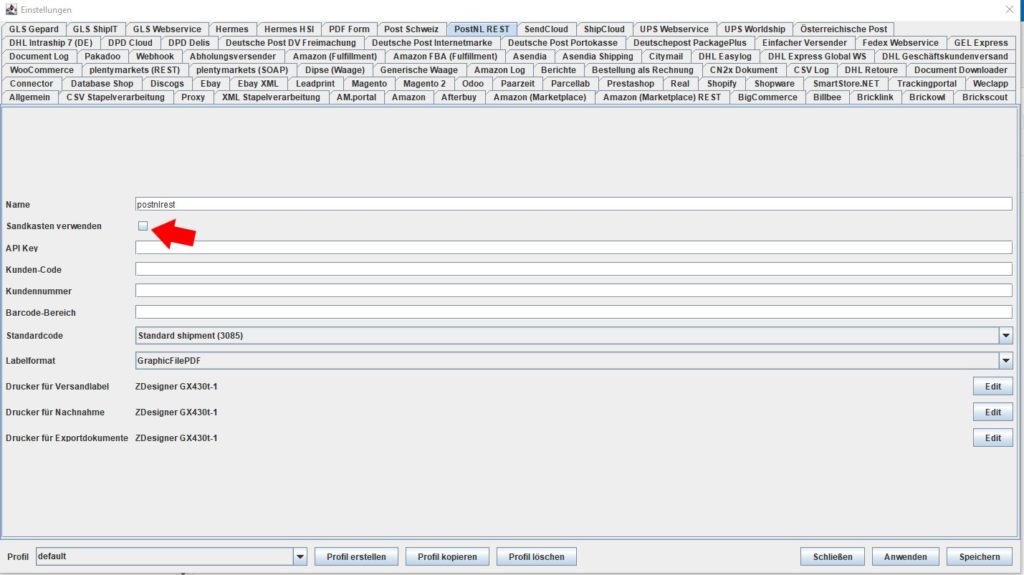Open the Fedex Webservice tab
The image size is (1024, 575).
point(900,43)
